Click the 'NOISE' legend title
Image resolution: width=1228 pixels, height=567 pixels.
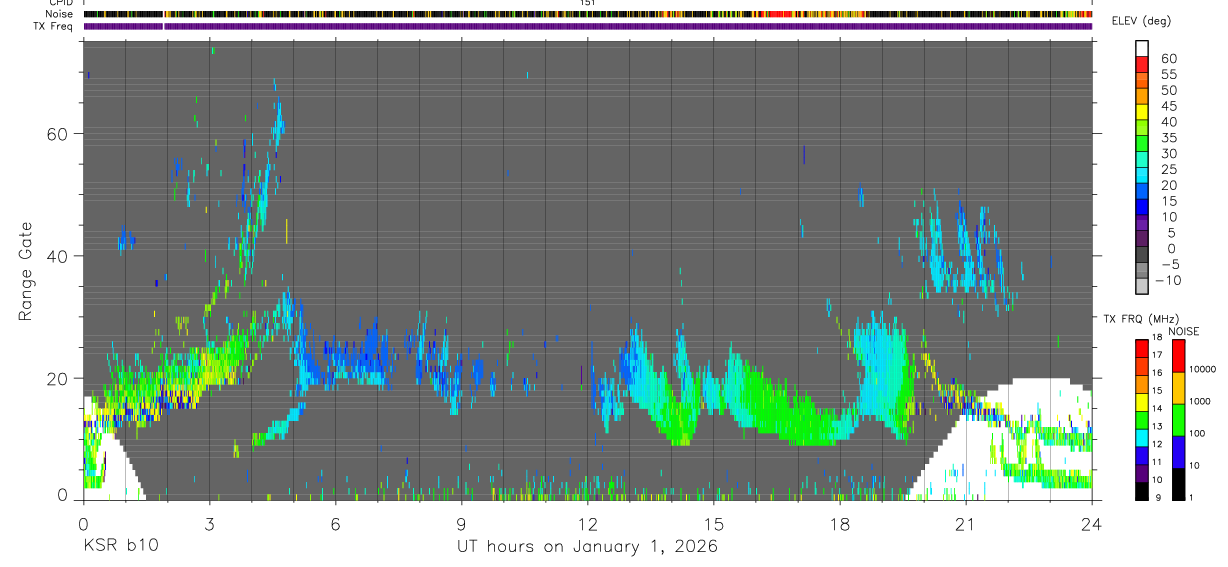(1184, 331)
